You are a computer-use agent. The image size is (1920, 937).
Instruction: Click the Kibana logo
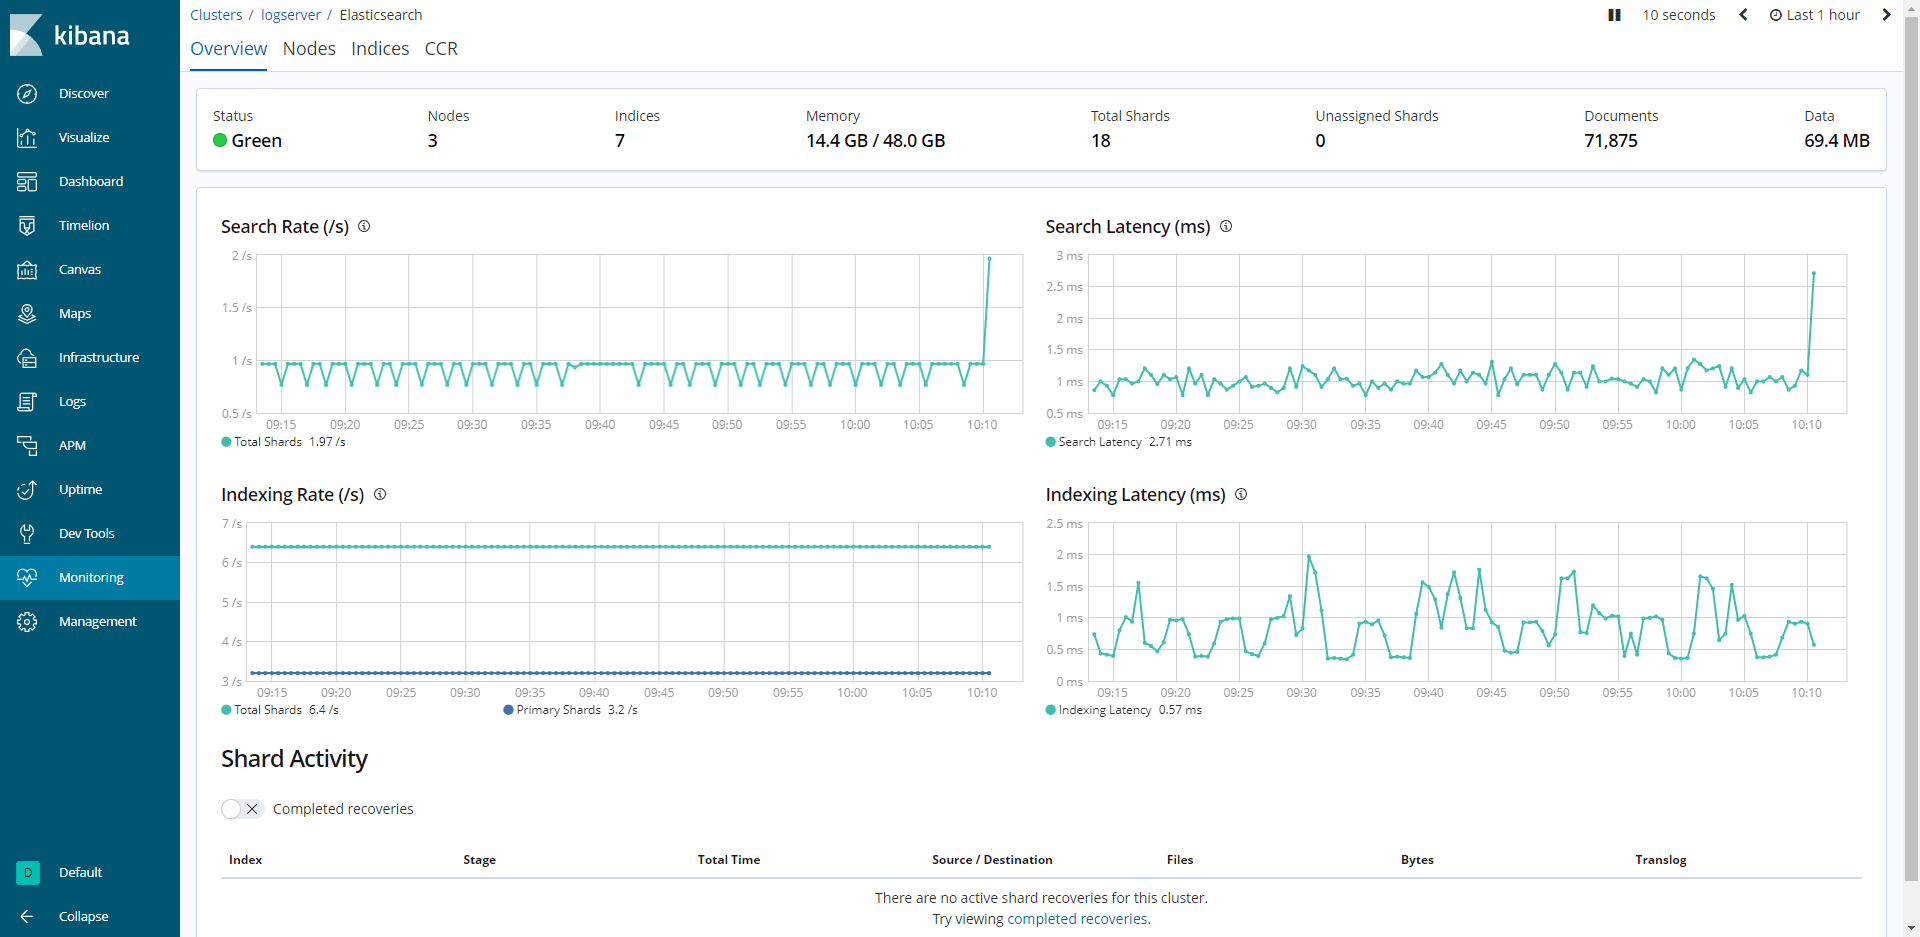(x=70, y=35)
